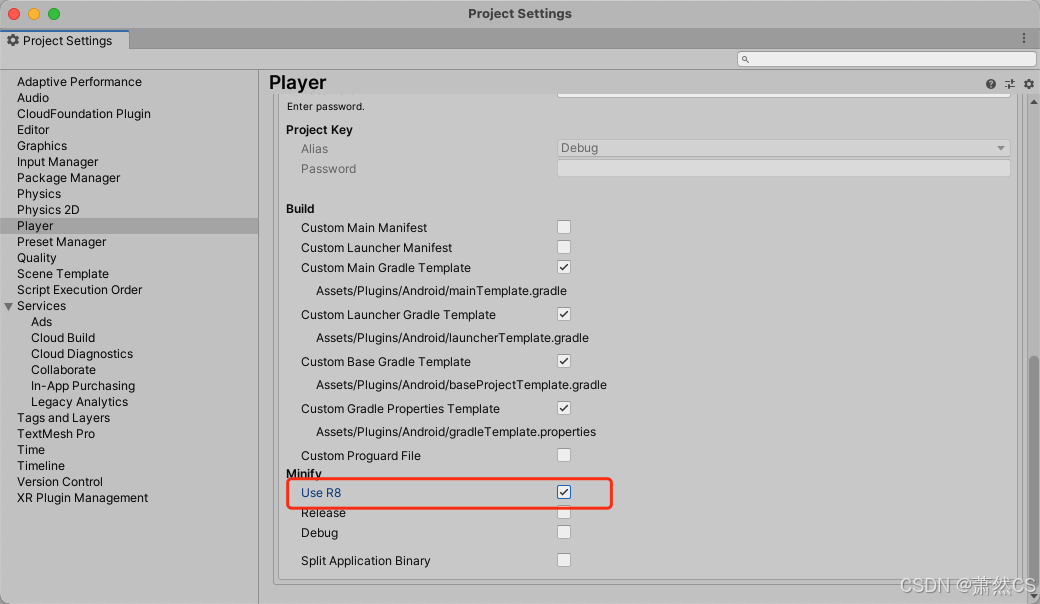The image size is (1040, 604).
Task: Enable Custom Proguard File checkbox
Action: tap(564, 455)
